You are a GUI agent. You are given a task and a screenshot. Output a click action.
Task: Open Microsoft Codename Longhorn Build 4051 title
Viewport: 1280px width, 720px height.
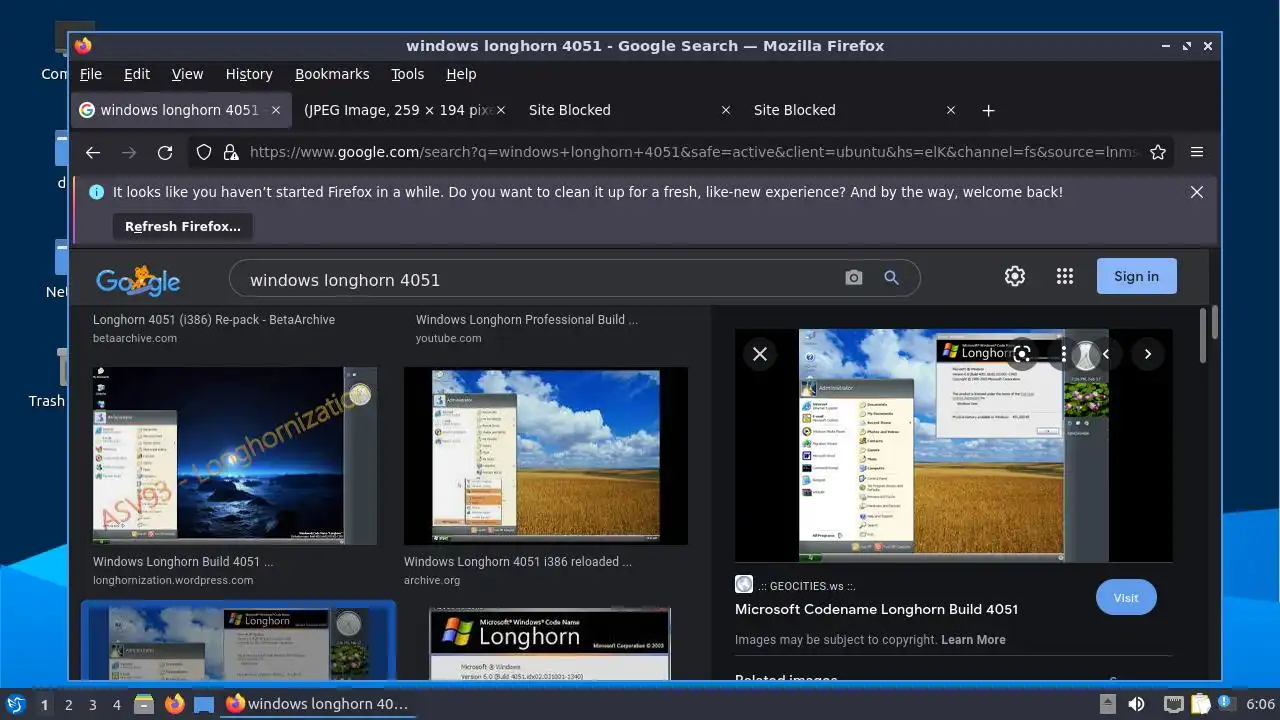pos(876,609)
